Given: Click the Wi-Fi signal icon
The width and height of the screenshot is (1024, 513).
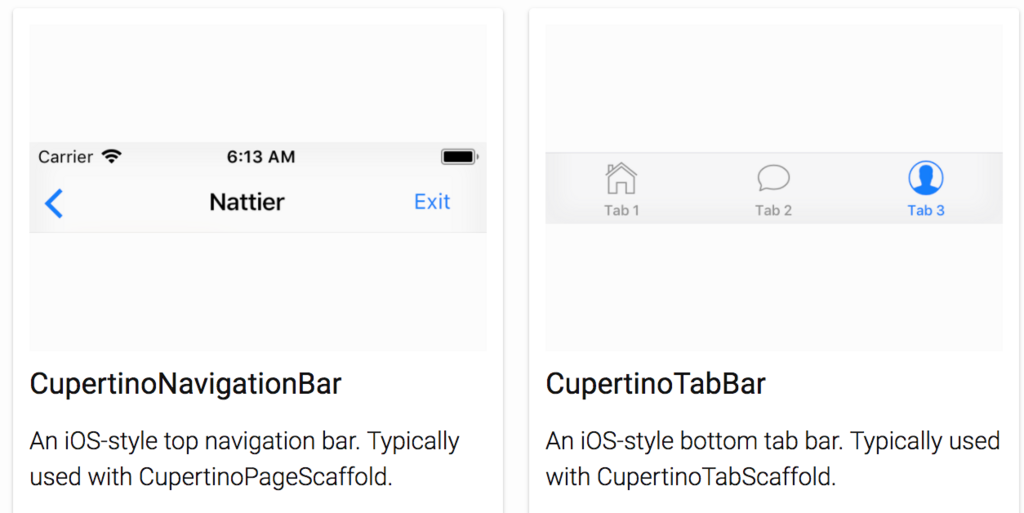Looking at the screenshot, I should coord(112,157).
